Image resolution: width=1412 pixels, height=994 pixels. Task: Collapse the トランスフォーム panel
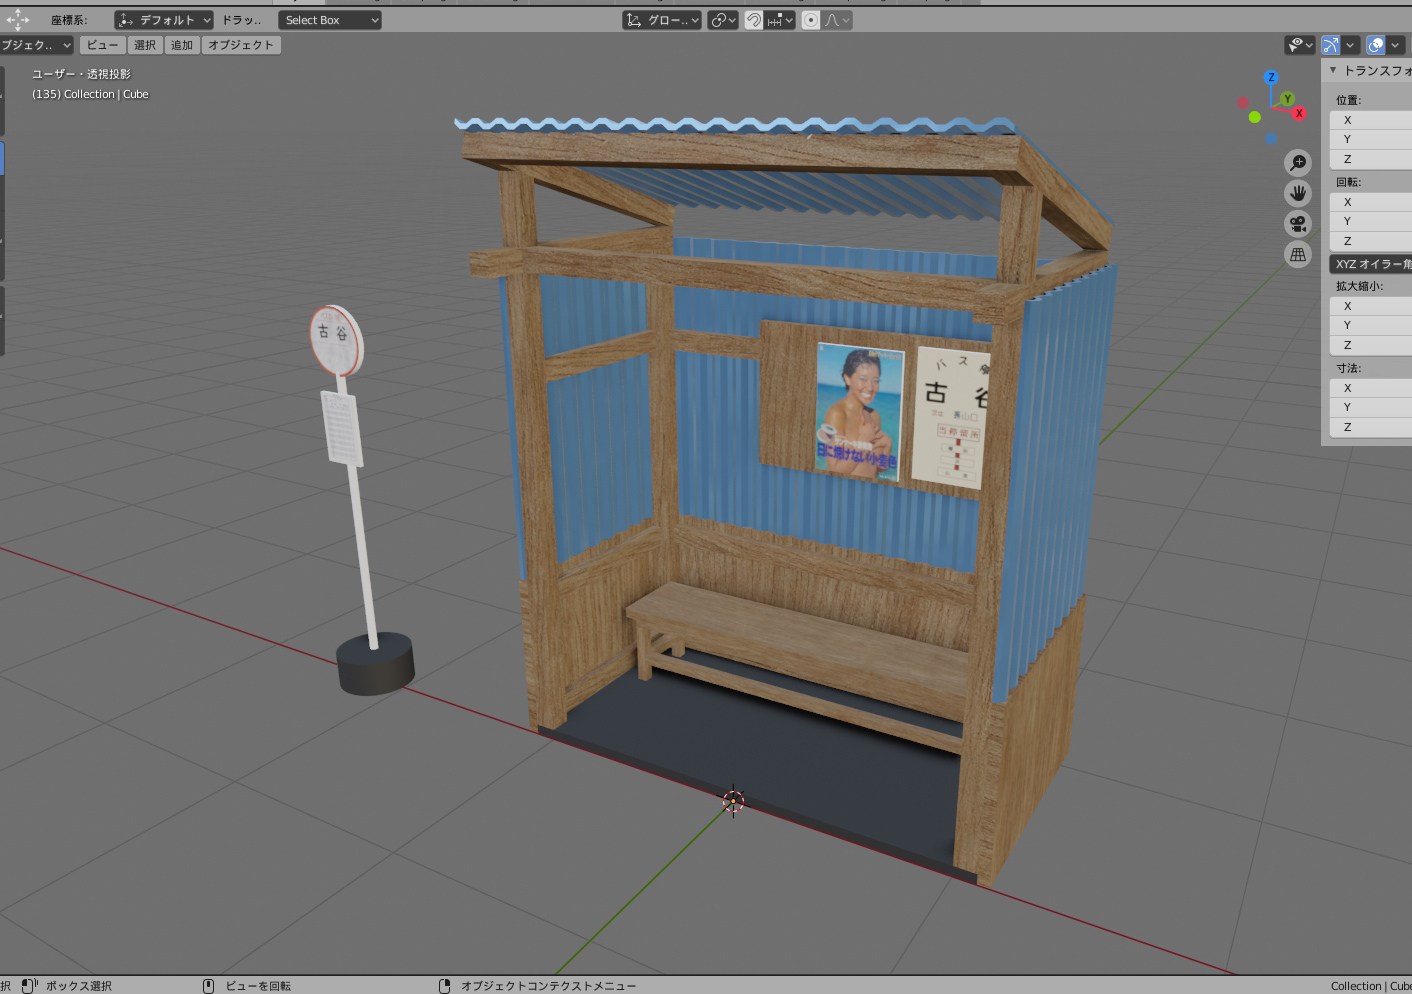click(x=1333, y=70)
